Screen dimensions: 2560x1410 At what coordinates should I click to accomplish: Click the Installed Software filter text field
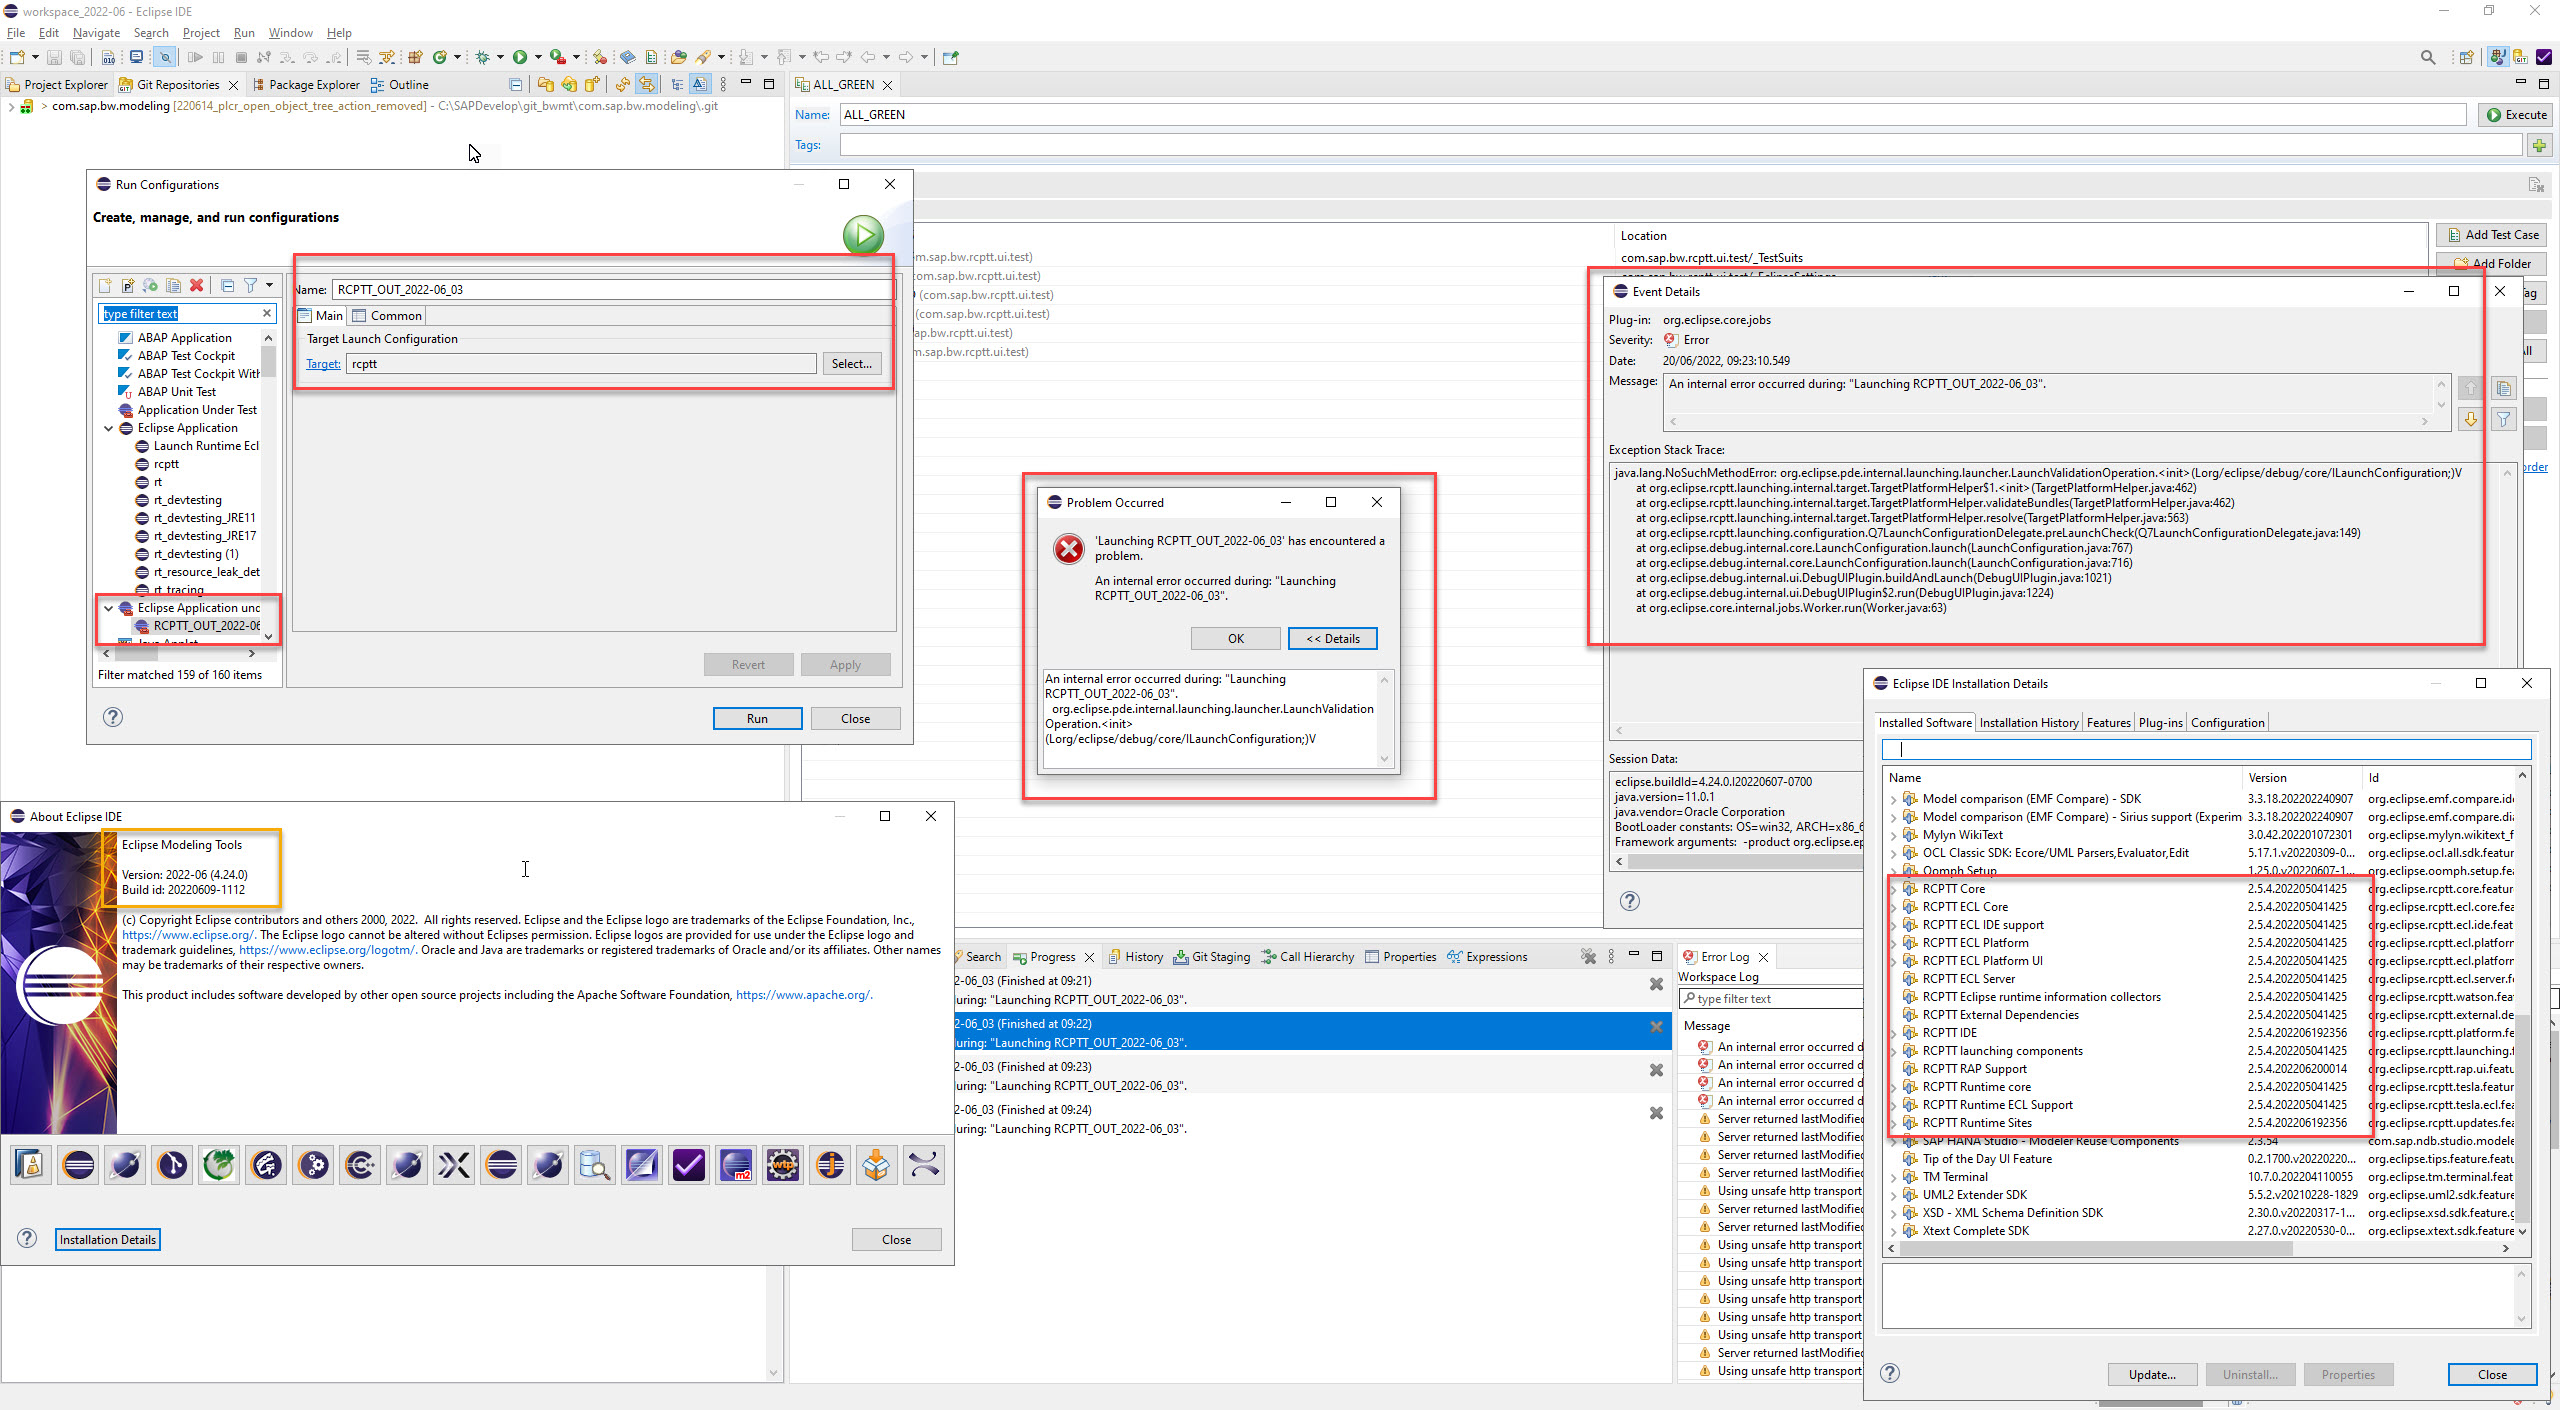2206,749
